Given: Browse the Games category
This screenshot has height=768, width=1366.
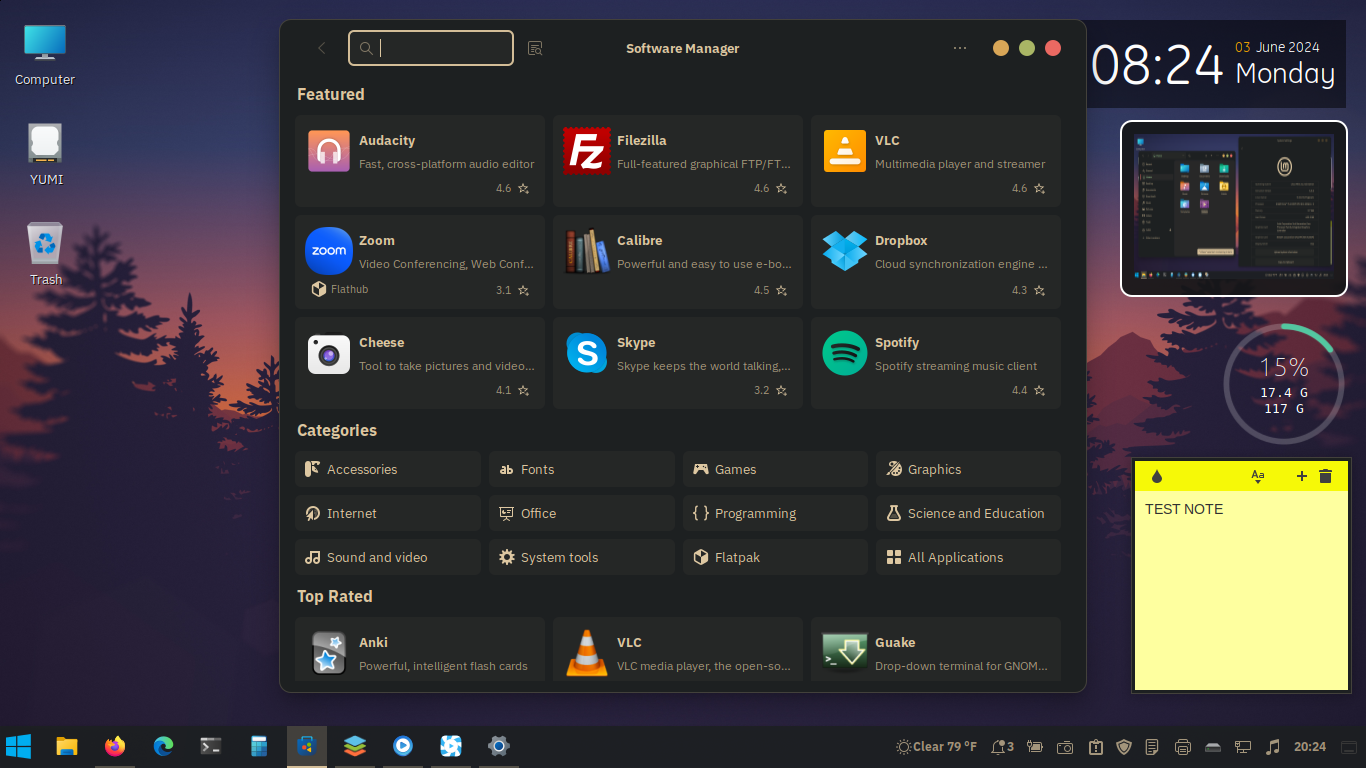Looking at the screenshot, I should tap(775, 469).
